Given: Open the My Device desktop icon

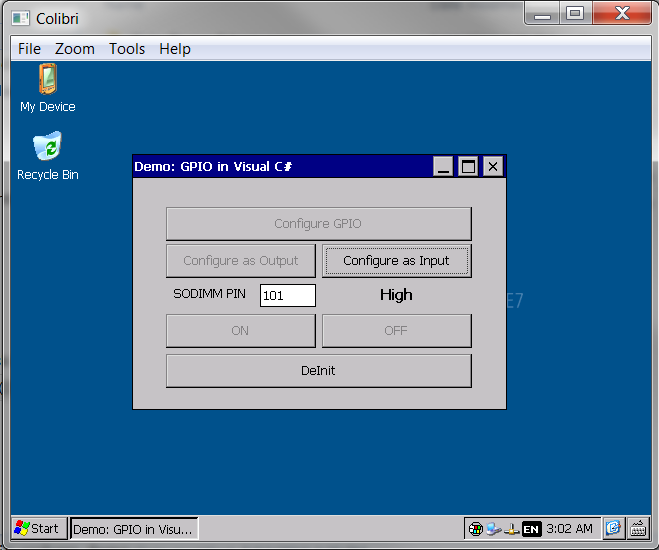Looking at the screenshot, I should point(47,88).
